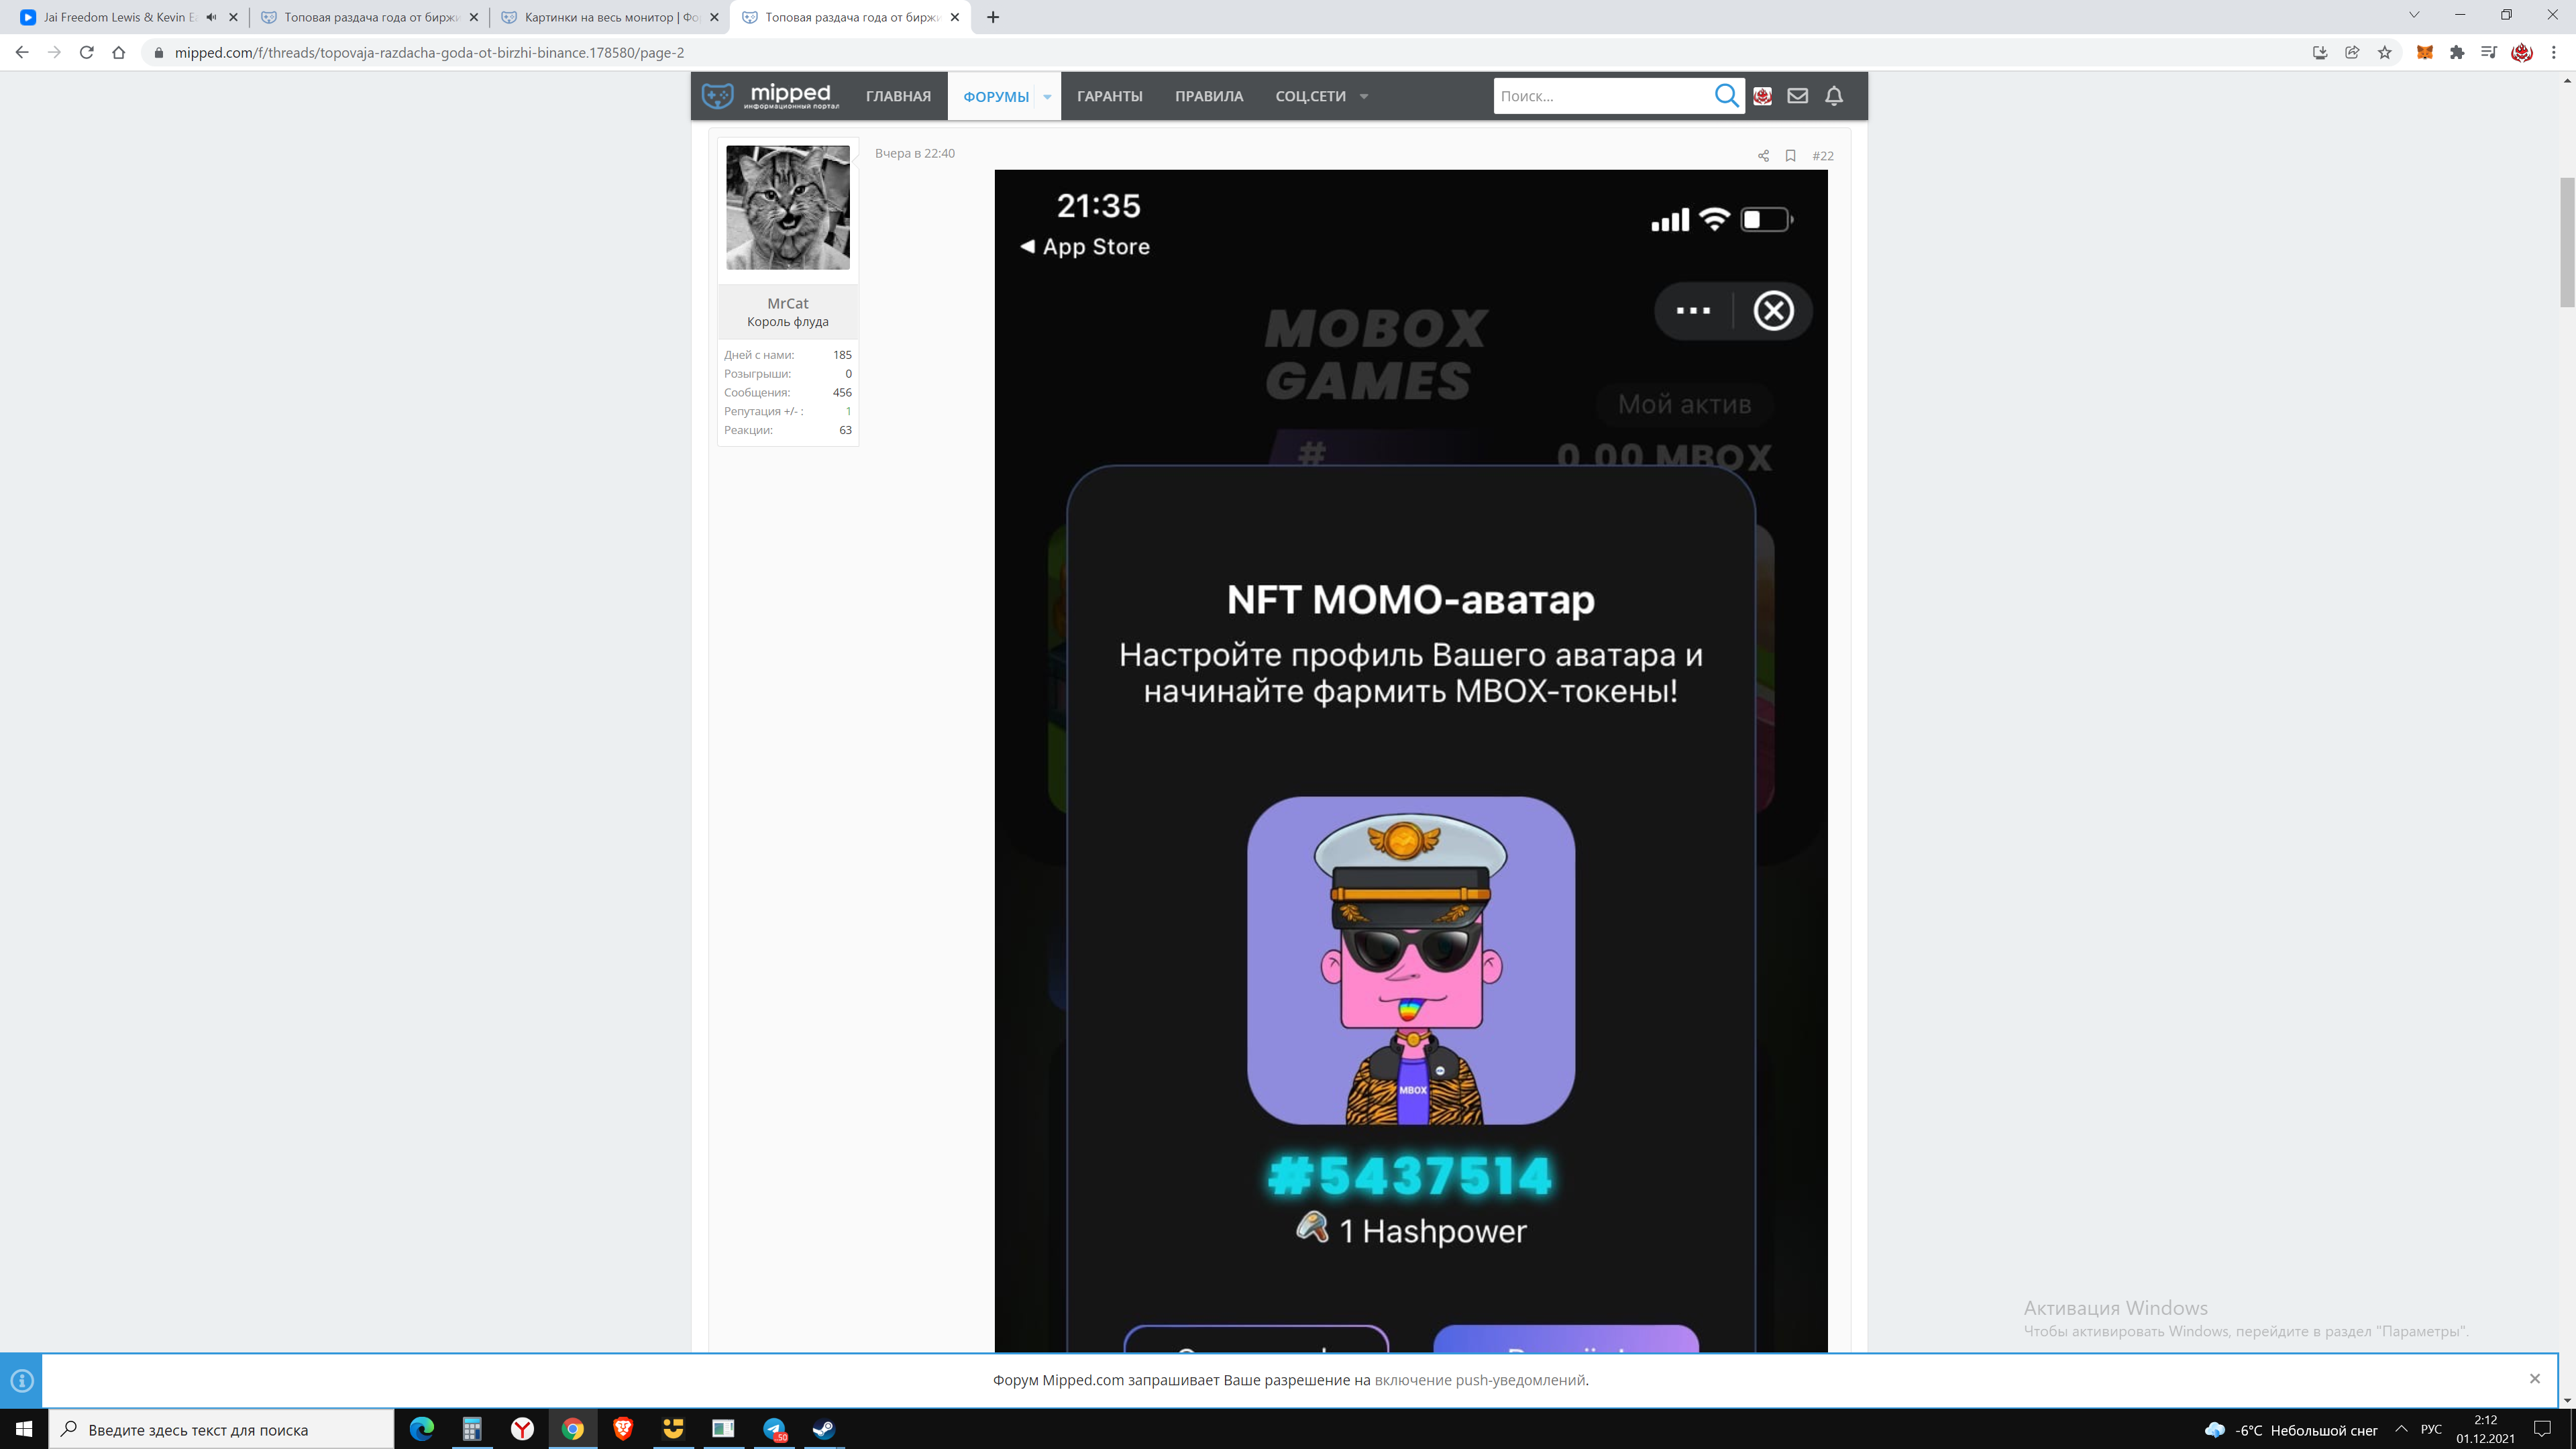Open the Extensions puzzle menu
The width and height of the screenshot is (2576, 1449).
coord(2457,52)
